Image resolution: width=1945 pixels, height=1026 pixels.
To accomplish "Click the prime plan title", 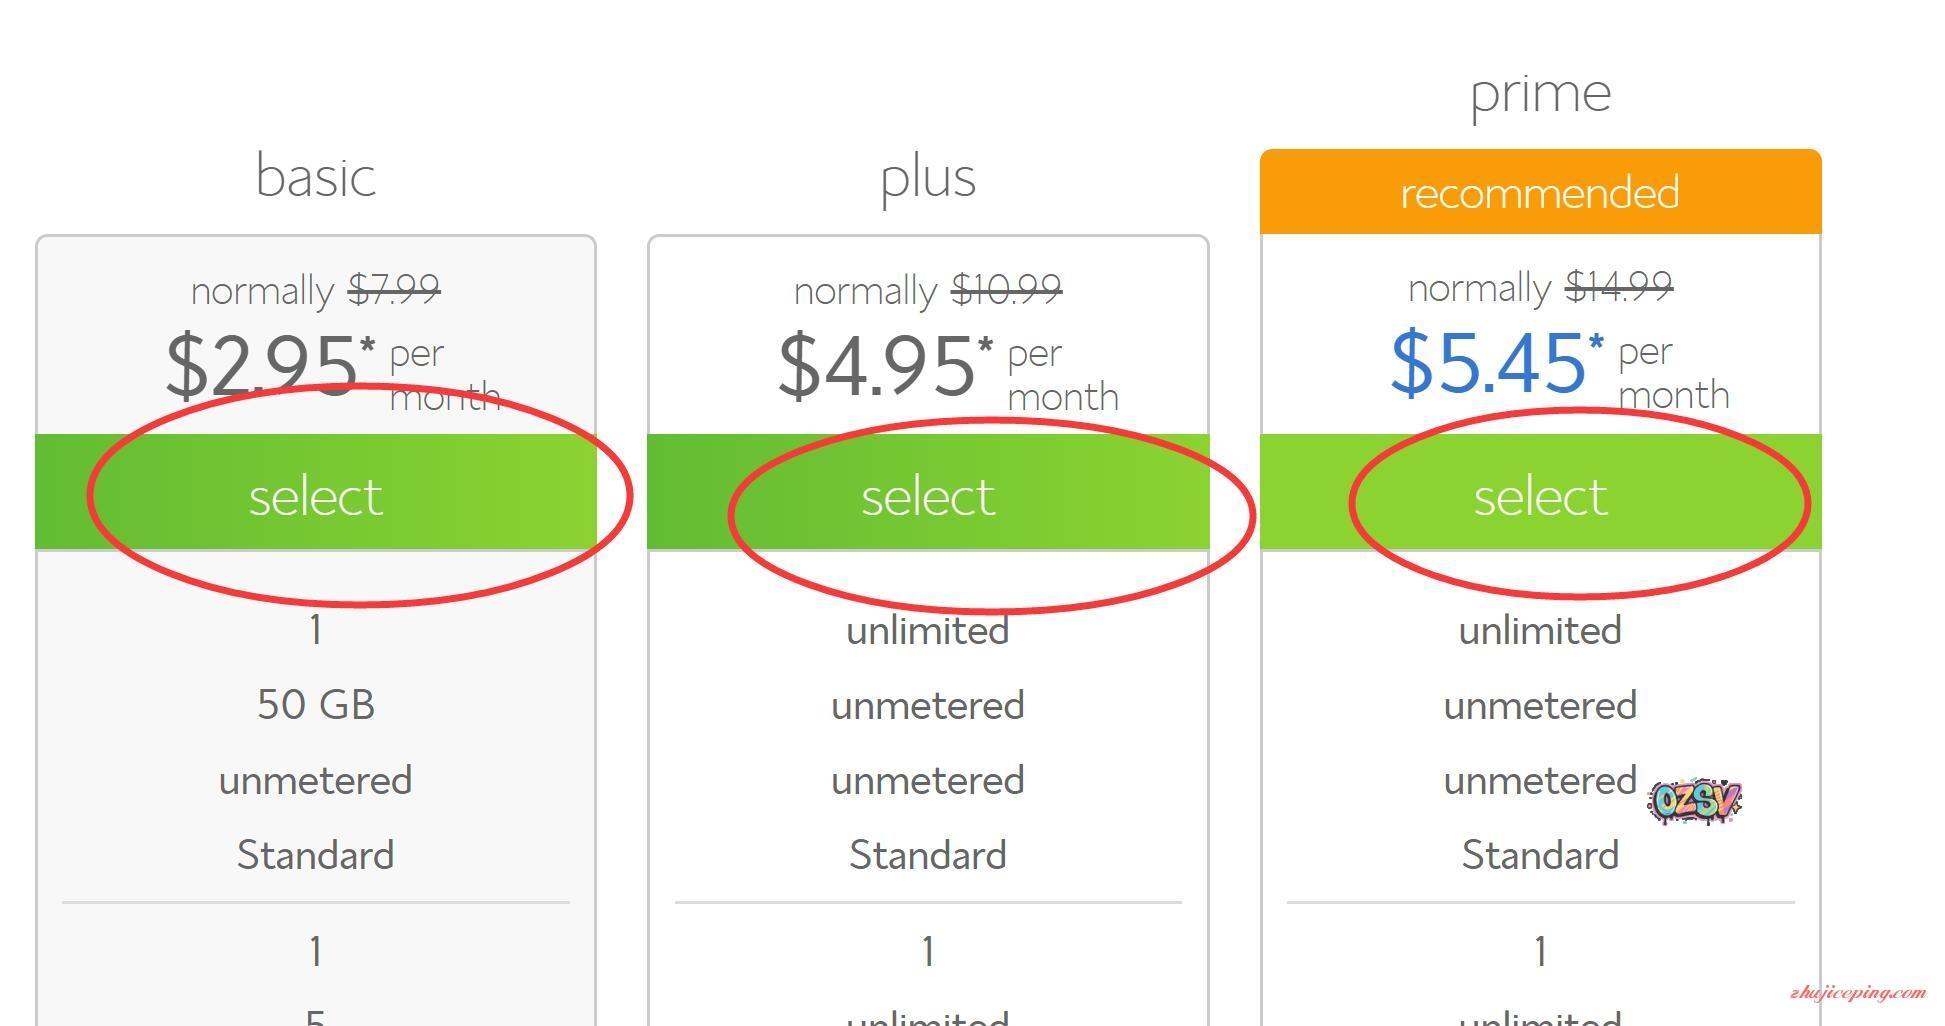I will click(x=1540, y=94).
